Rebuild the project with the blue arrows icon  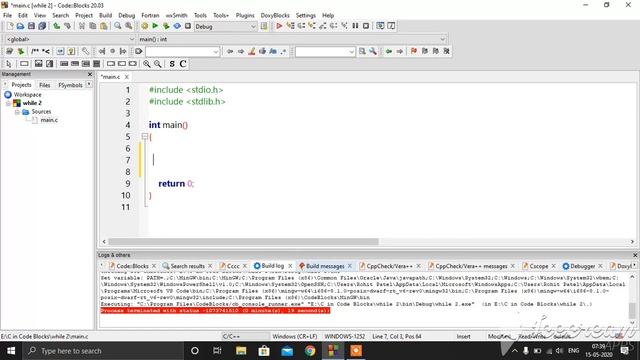coord(177,26)
